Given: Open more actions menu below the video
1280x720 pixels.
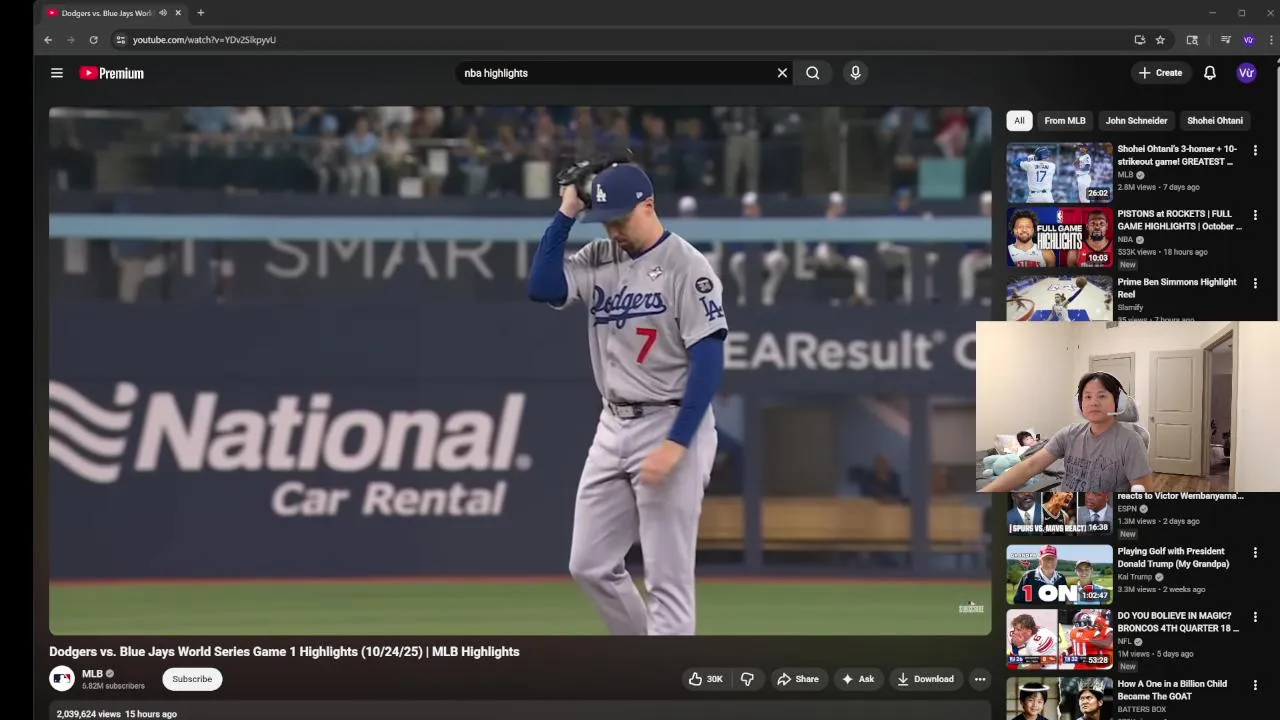Looking at the screenshot, I should (980, 679).
